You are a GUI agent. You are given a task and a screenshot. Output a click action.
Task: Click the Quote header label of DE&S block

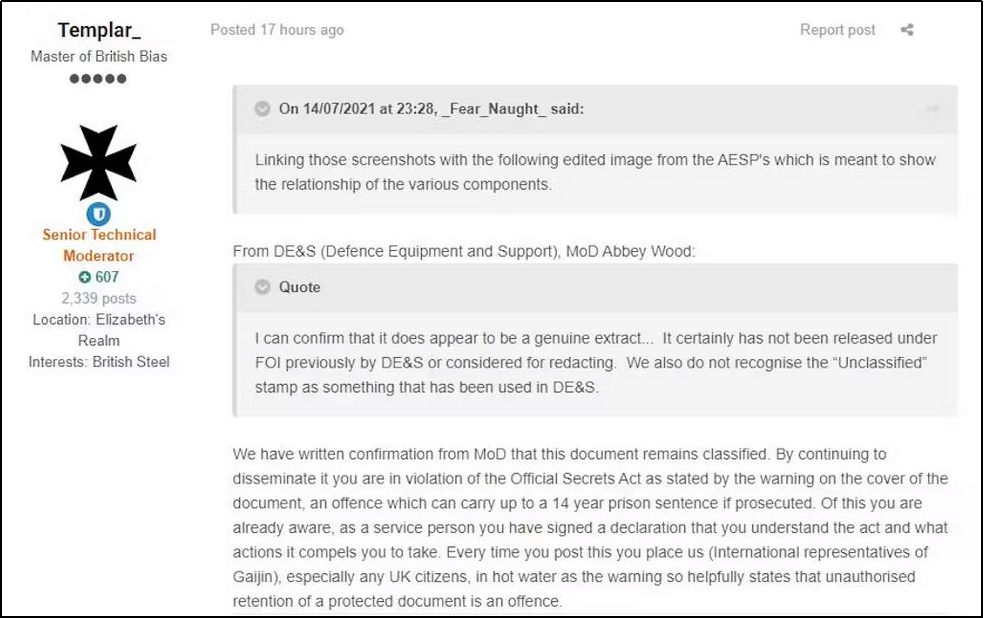pos(300,287)
